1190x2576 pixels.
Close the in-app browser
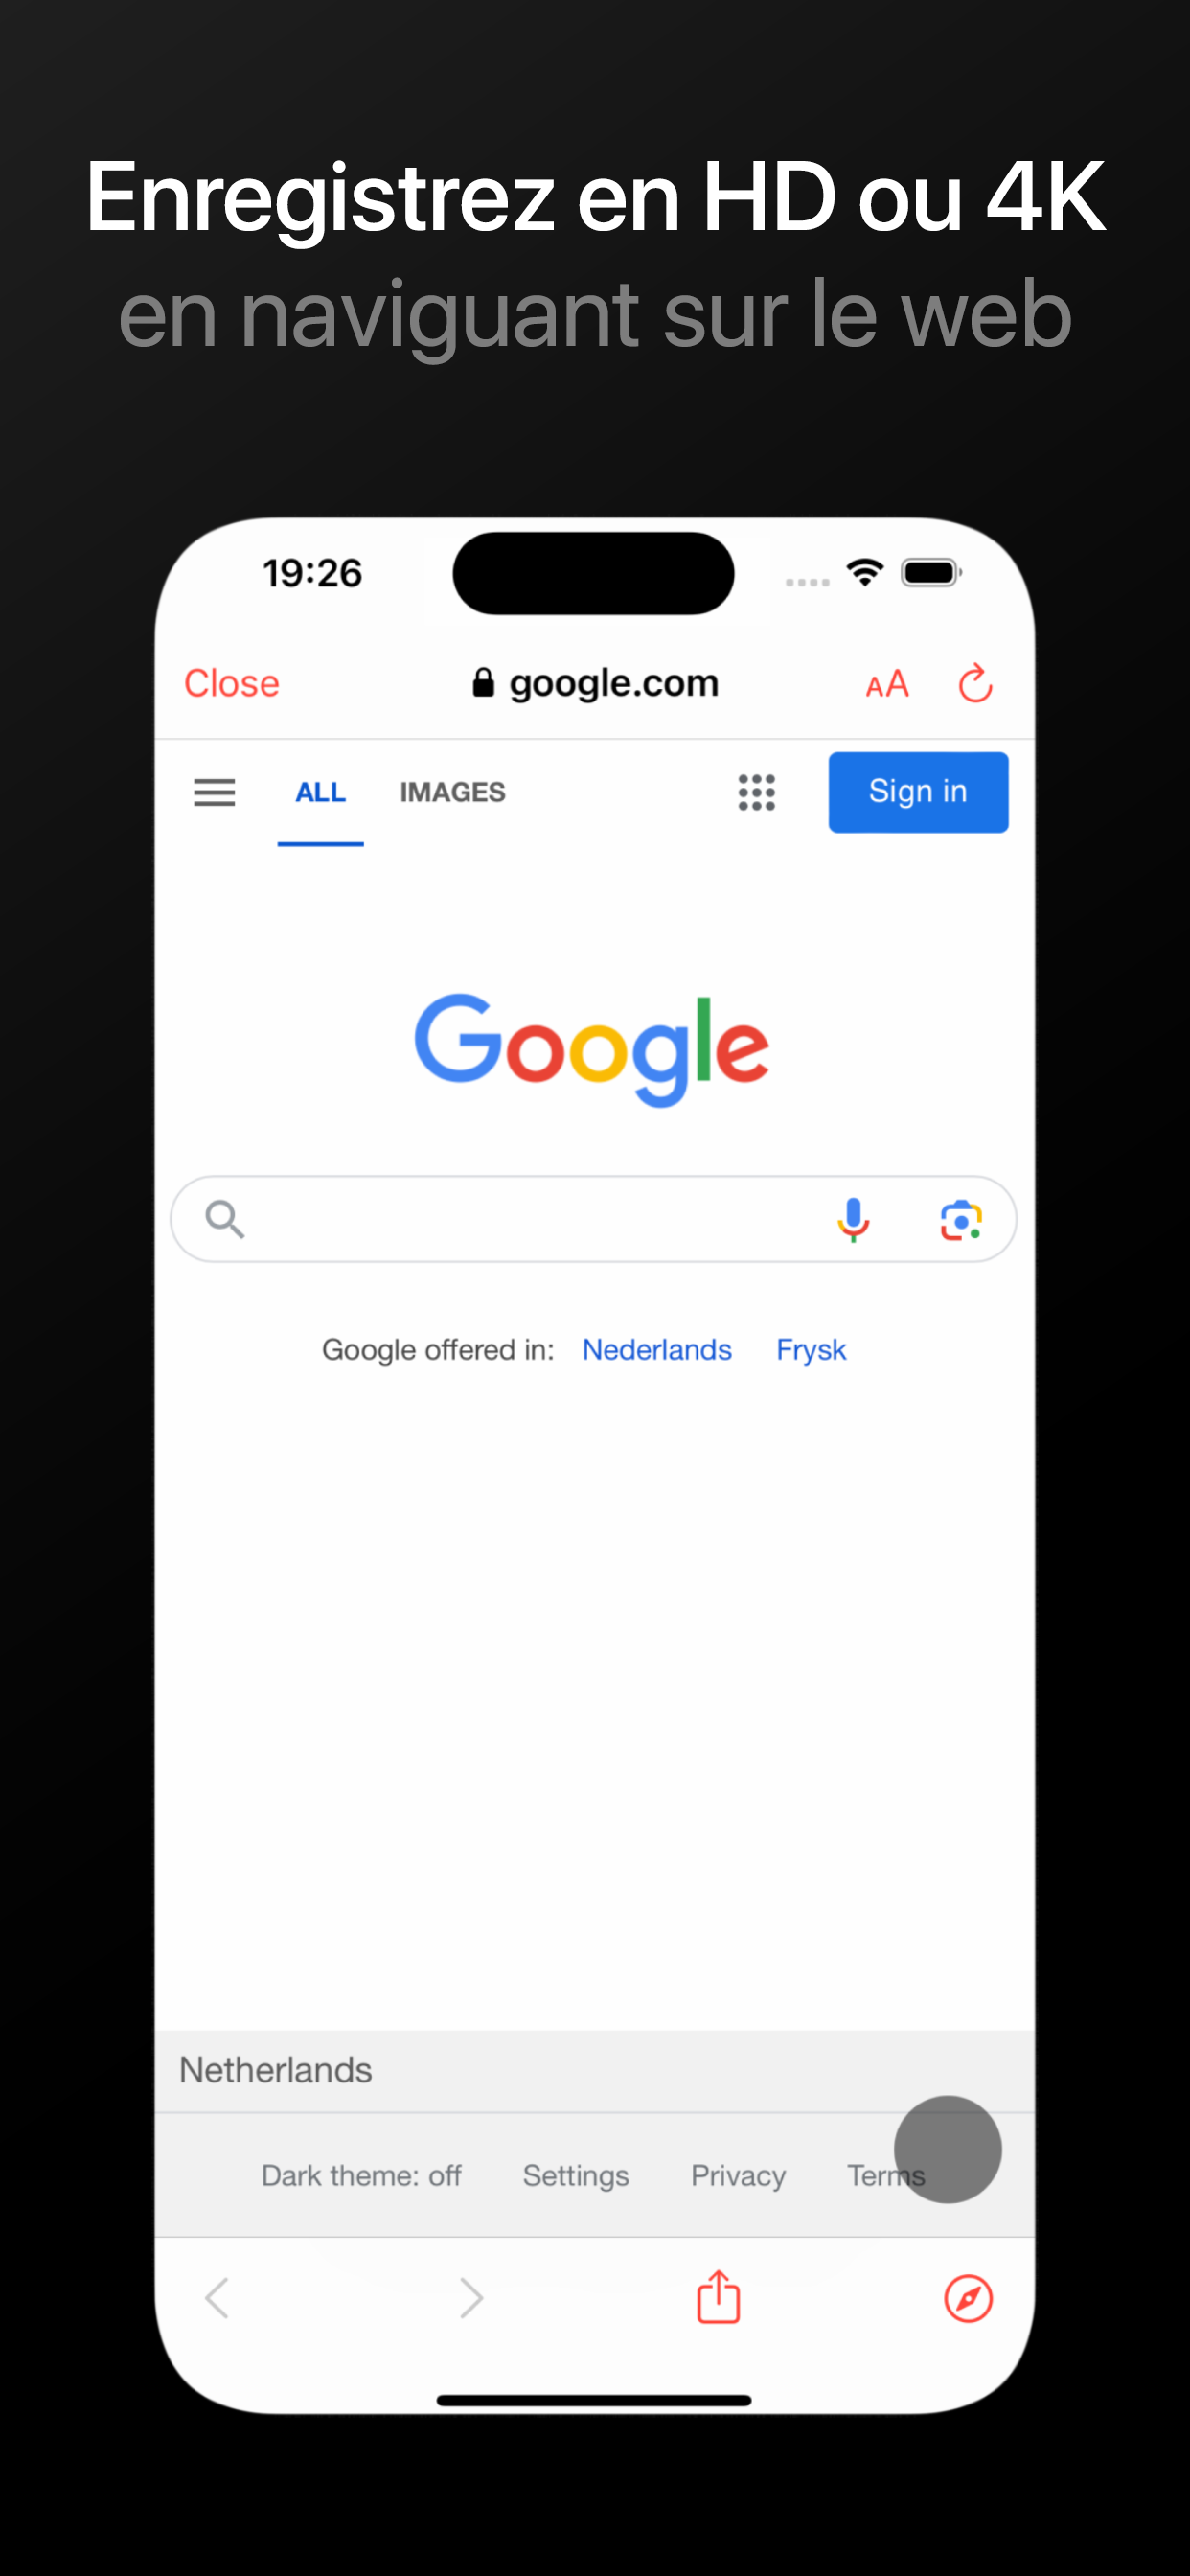point(231,684)
